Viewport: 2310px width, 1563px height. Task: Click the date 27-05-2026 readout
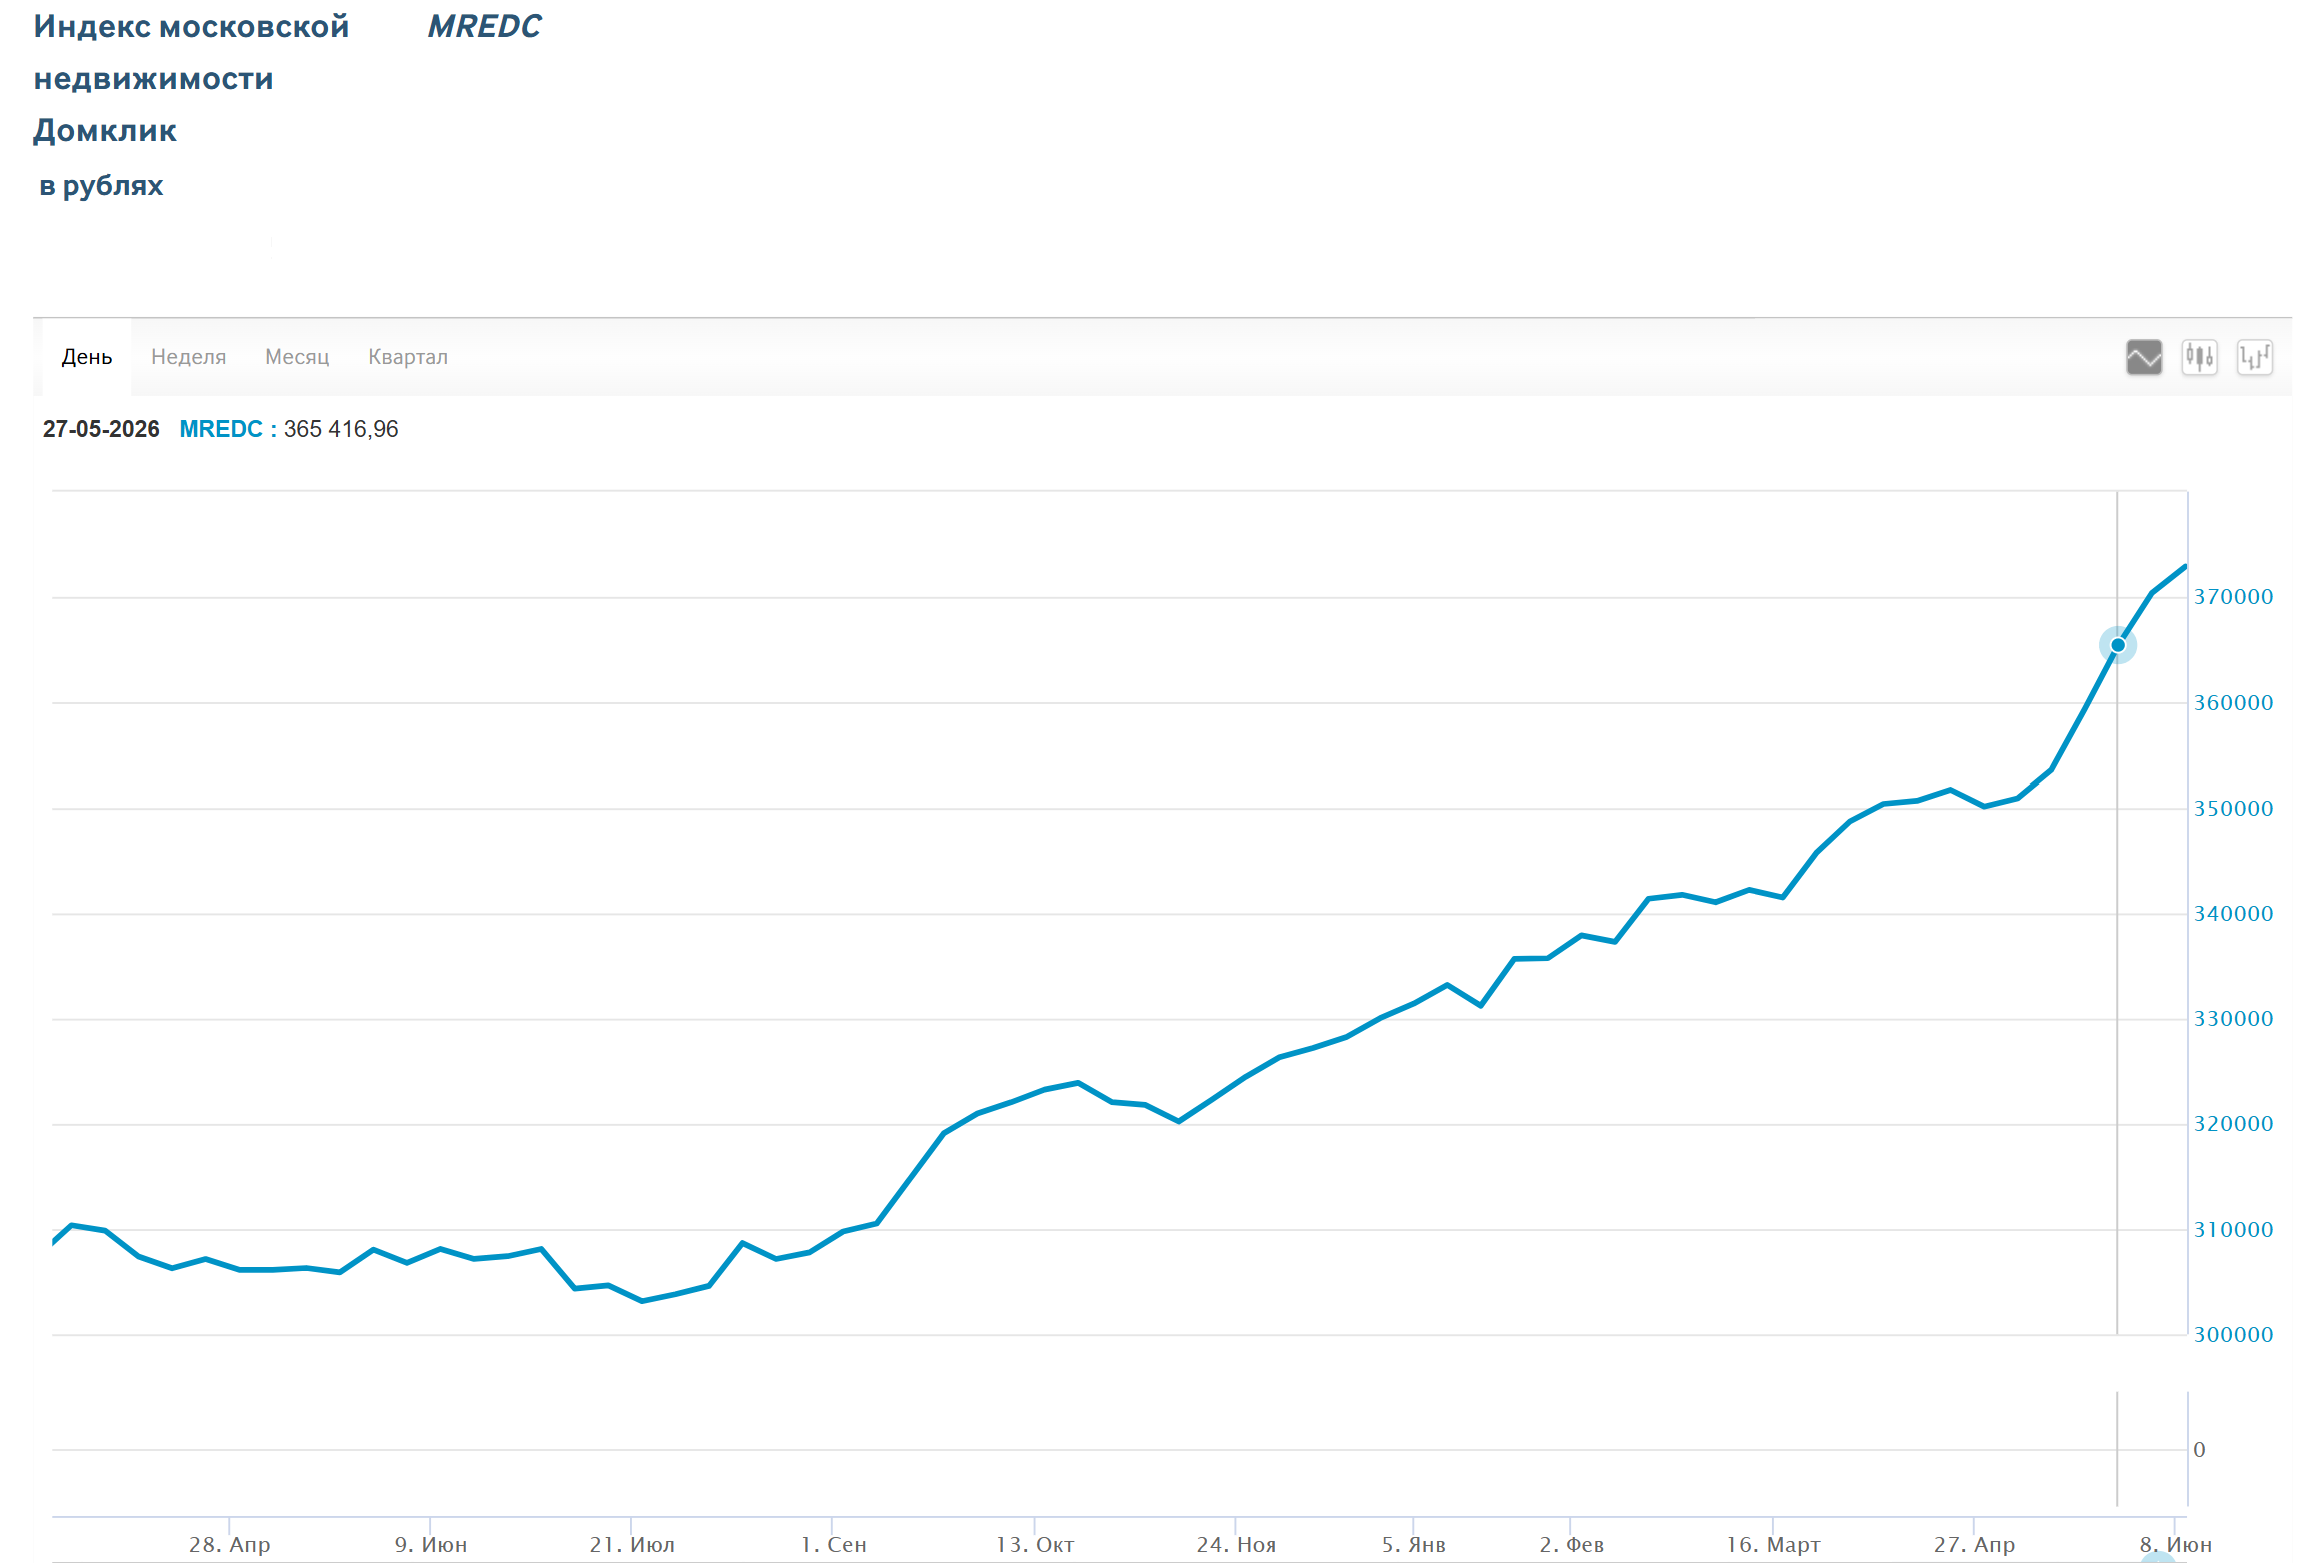(101, 429)
